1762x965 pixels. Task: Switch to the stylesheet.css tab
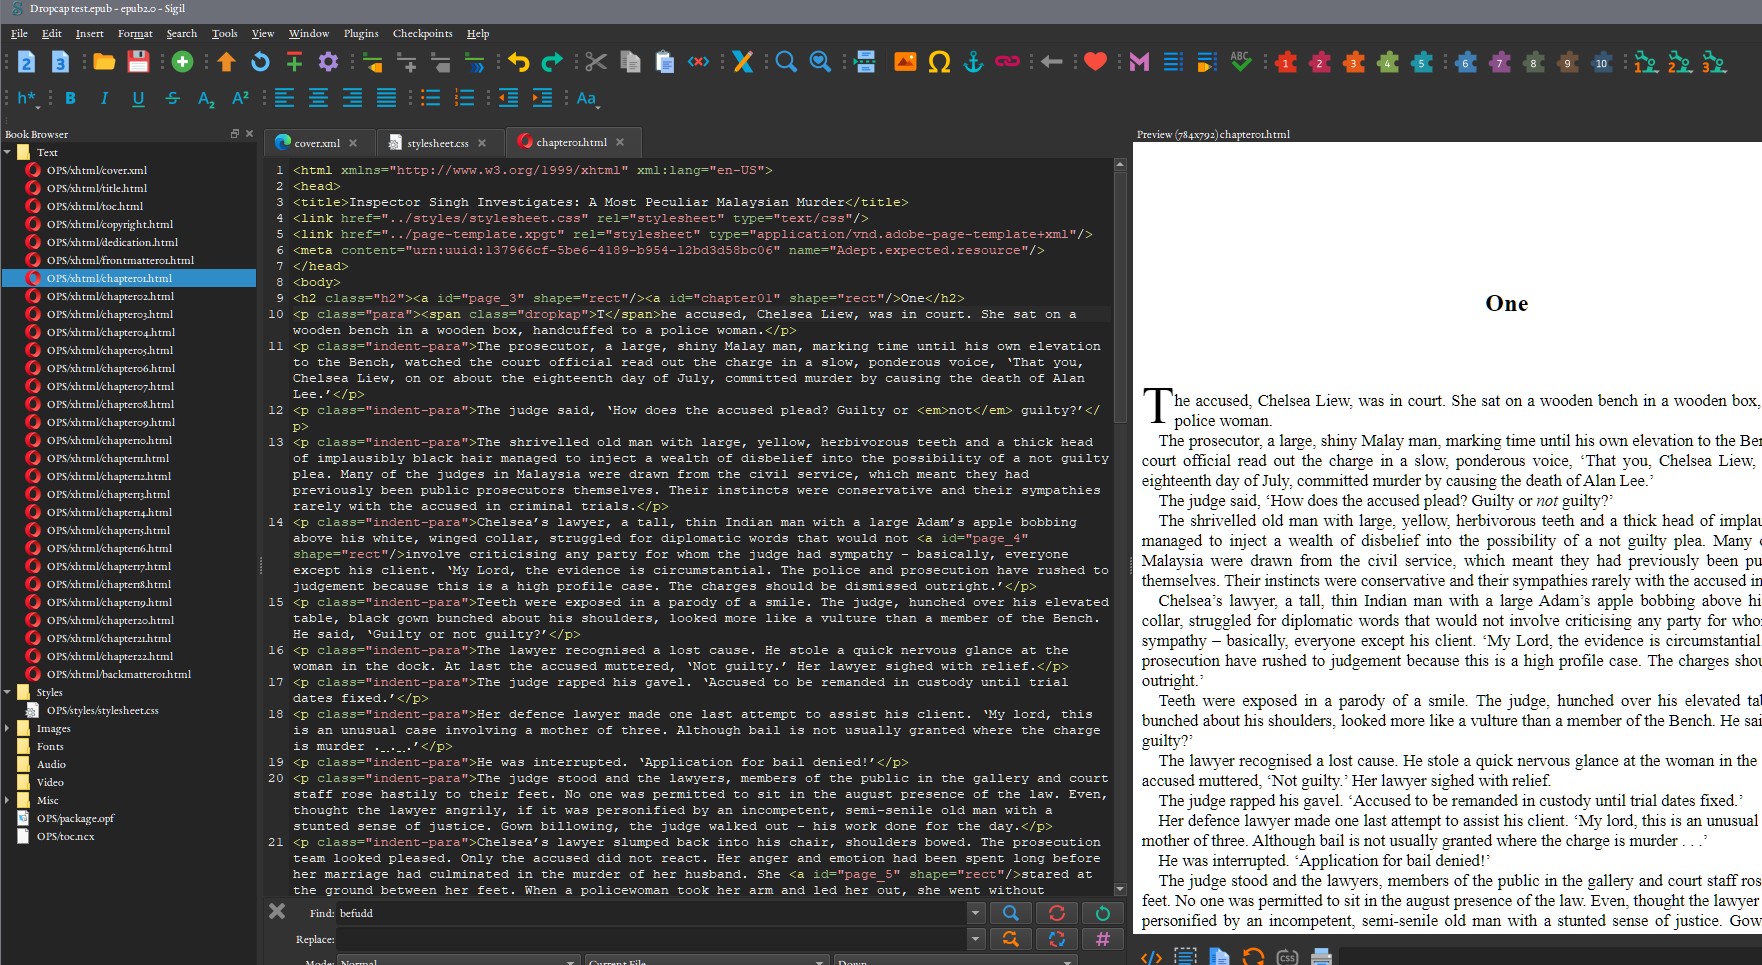click(x=438, y=143)
